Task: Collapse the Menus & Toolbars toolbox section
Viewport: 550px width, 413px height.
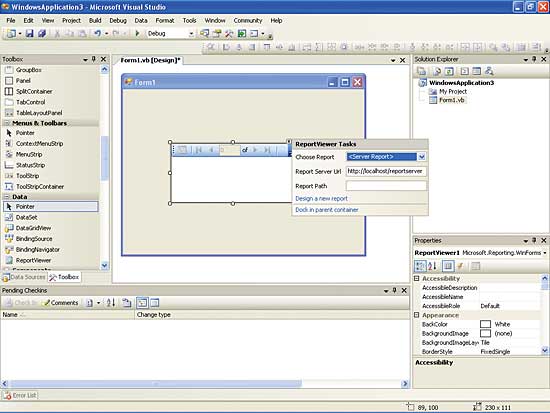Action: tap(7, 123)
